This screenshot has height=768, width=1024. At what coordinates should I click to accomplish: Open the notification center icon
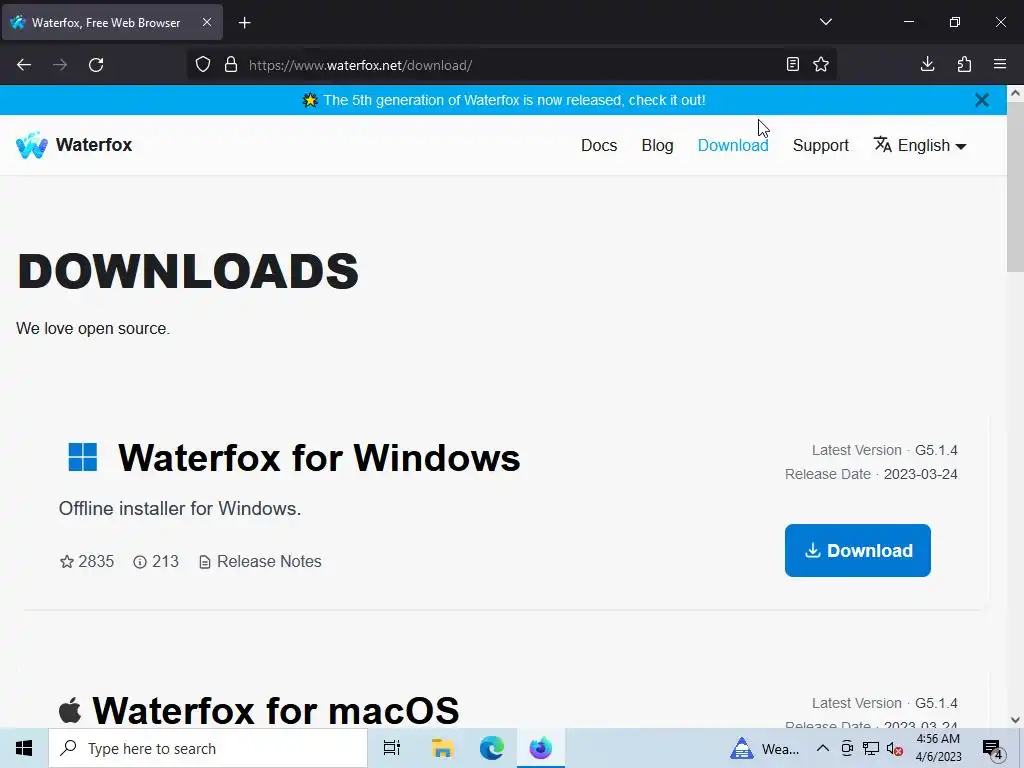point(993,749)
